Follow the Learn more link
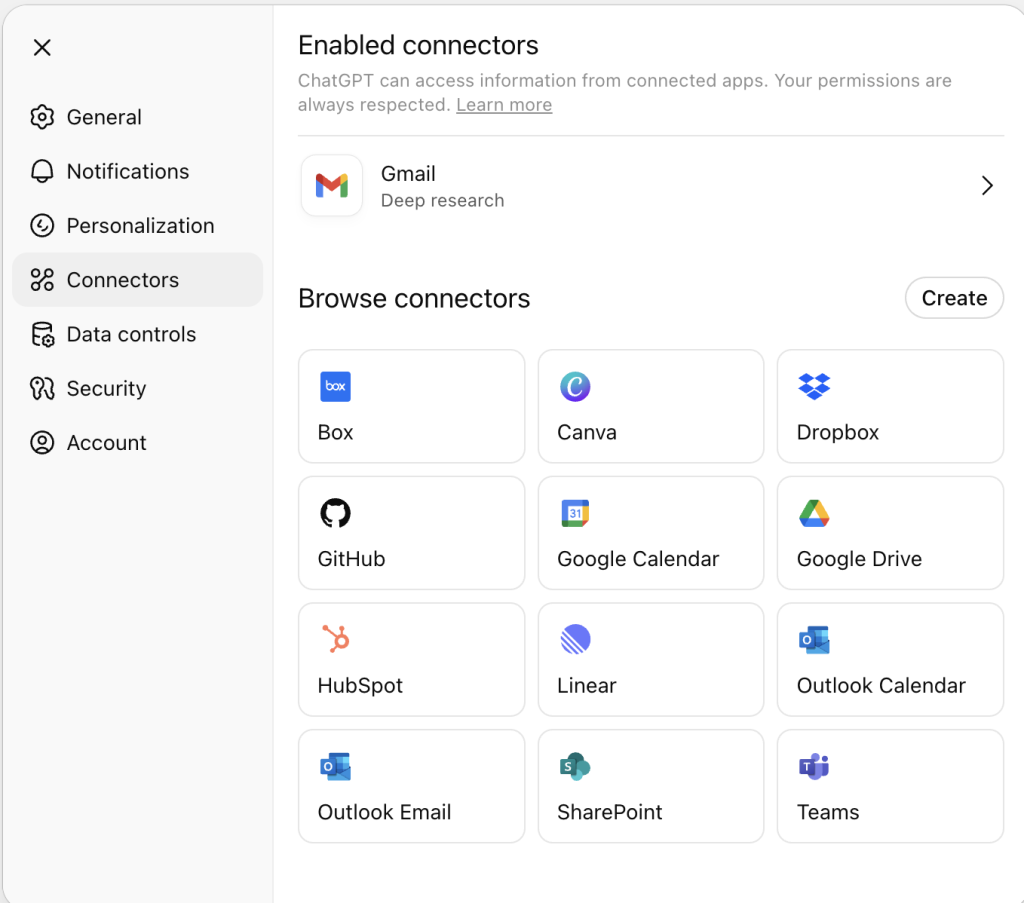 click(x=504, y=104)
